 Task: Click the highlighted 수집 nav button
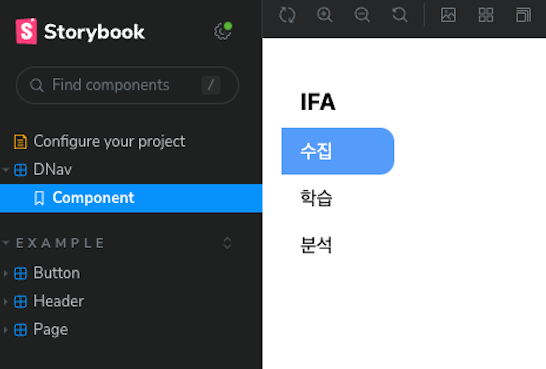tap(338, 151)
